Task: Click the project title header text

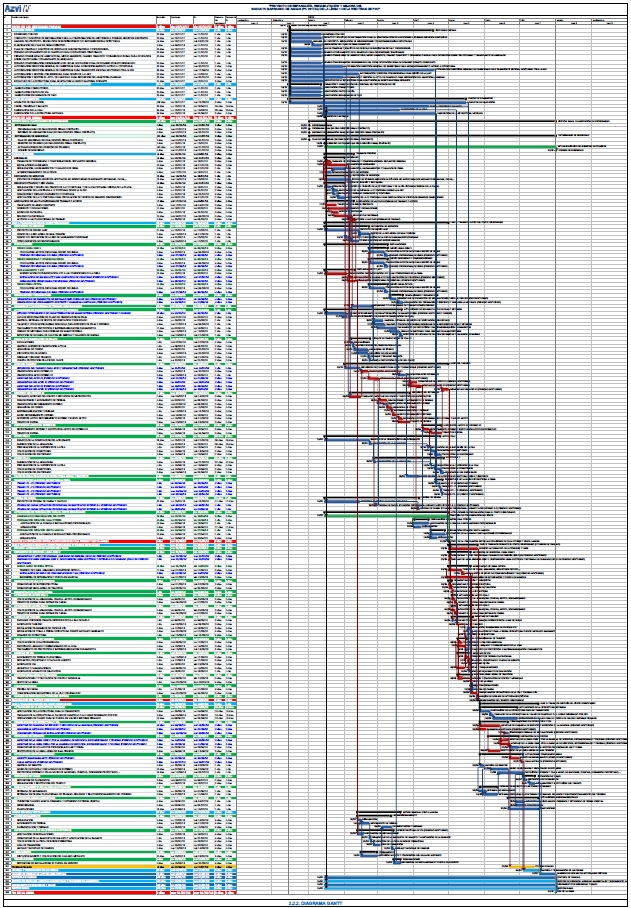Action: (315, 8)
